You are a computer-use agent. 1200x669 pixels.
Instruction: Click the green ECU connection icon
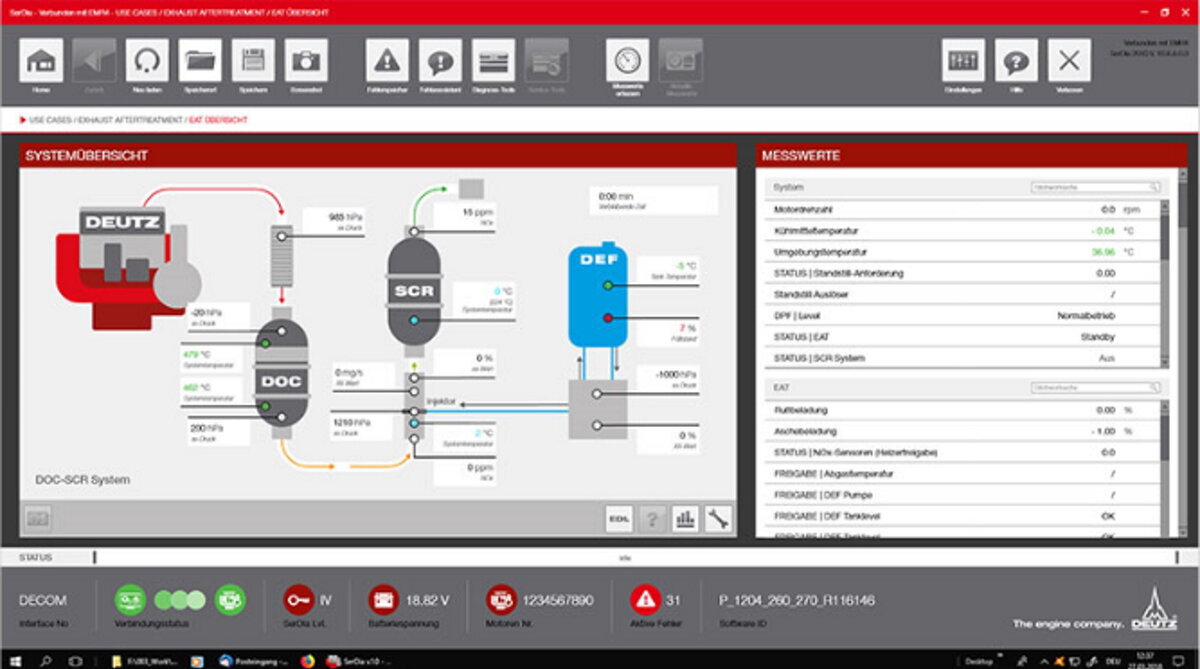[x=230, y=599]
